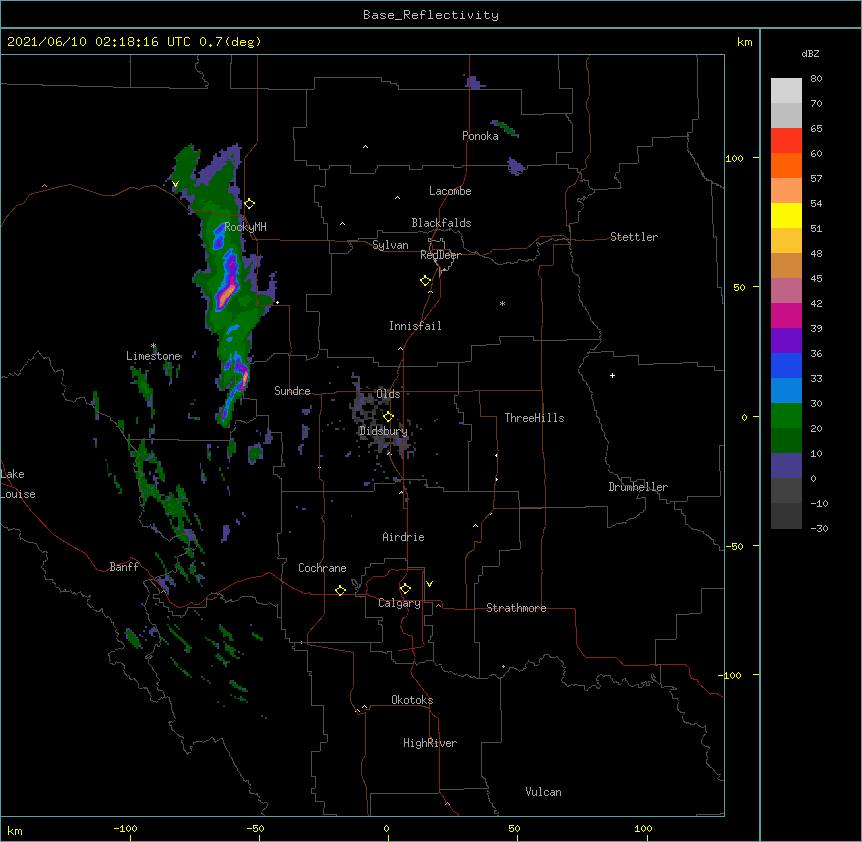Click the km unit label at the horizontal axis start
This screenshot has height=842, width=862.
click(x=15, y=831)
